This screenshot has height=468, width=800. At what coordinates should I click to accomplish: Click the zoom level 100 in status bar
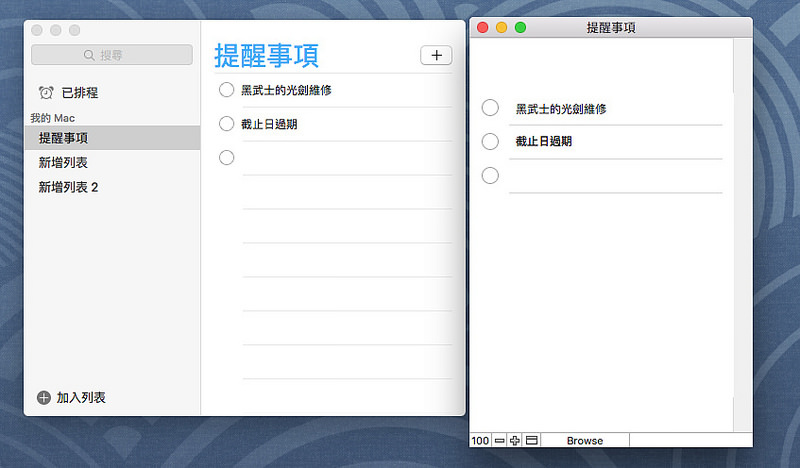pos(480,440)
